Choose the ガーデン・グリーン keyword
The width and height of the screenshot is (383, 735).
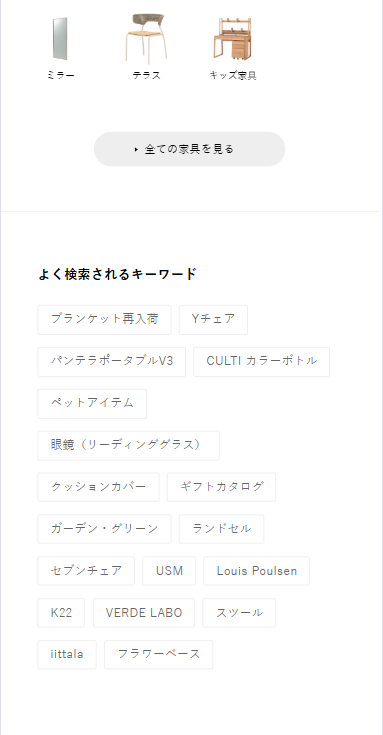pyautogui.click(x=105, y=529)
